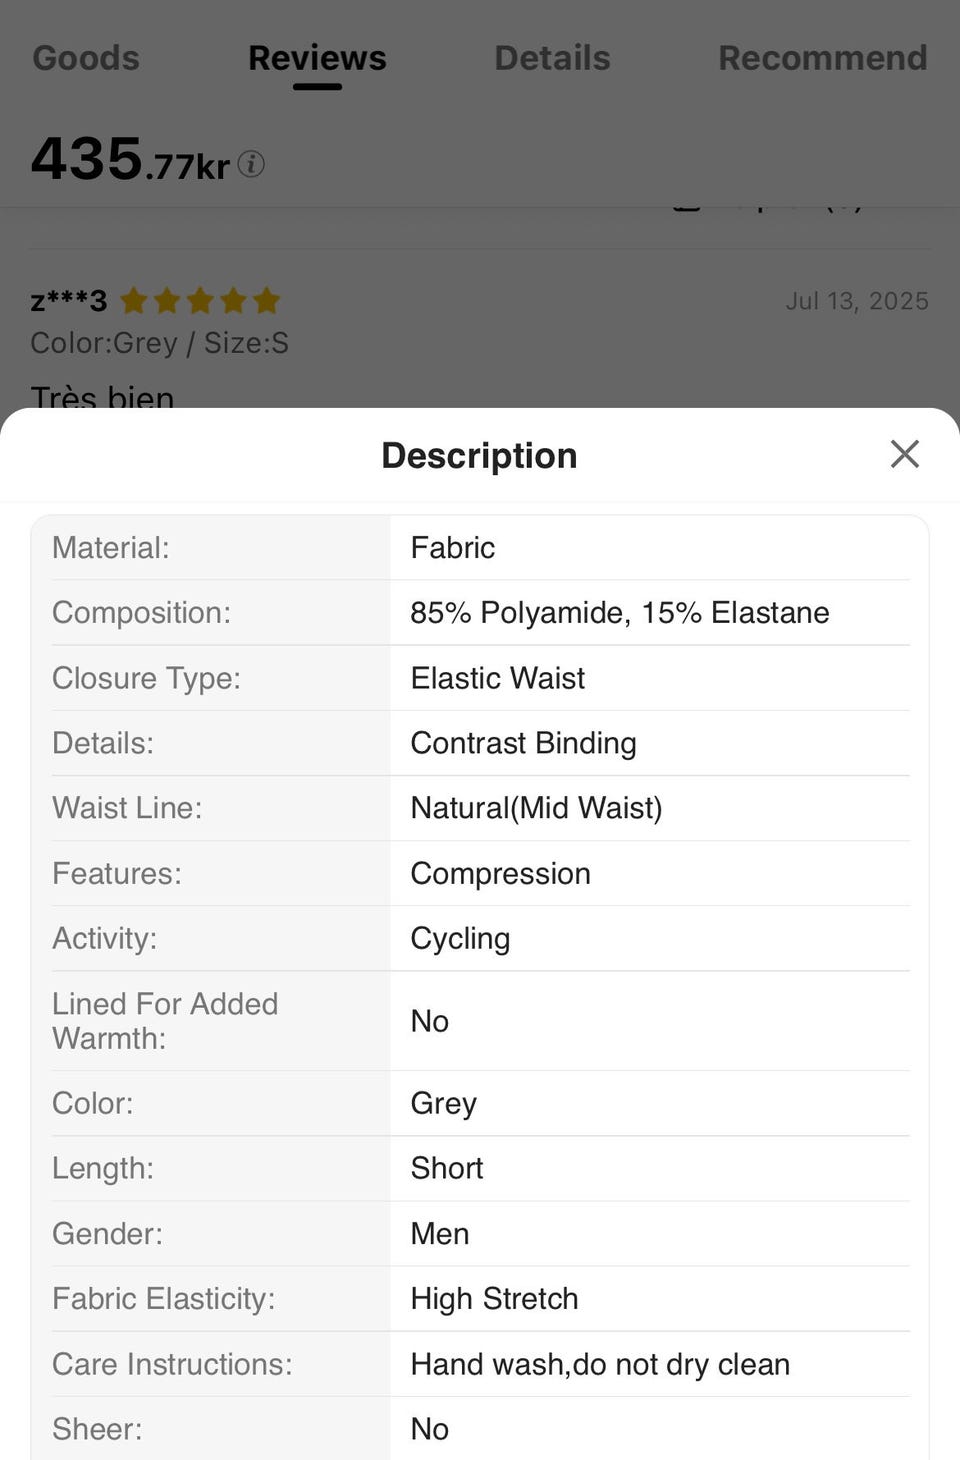The height and width of the screenshot is (1460, 960).
Task: Tap the Cycling activity value
Action: click(x=460, y=938)
